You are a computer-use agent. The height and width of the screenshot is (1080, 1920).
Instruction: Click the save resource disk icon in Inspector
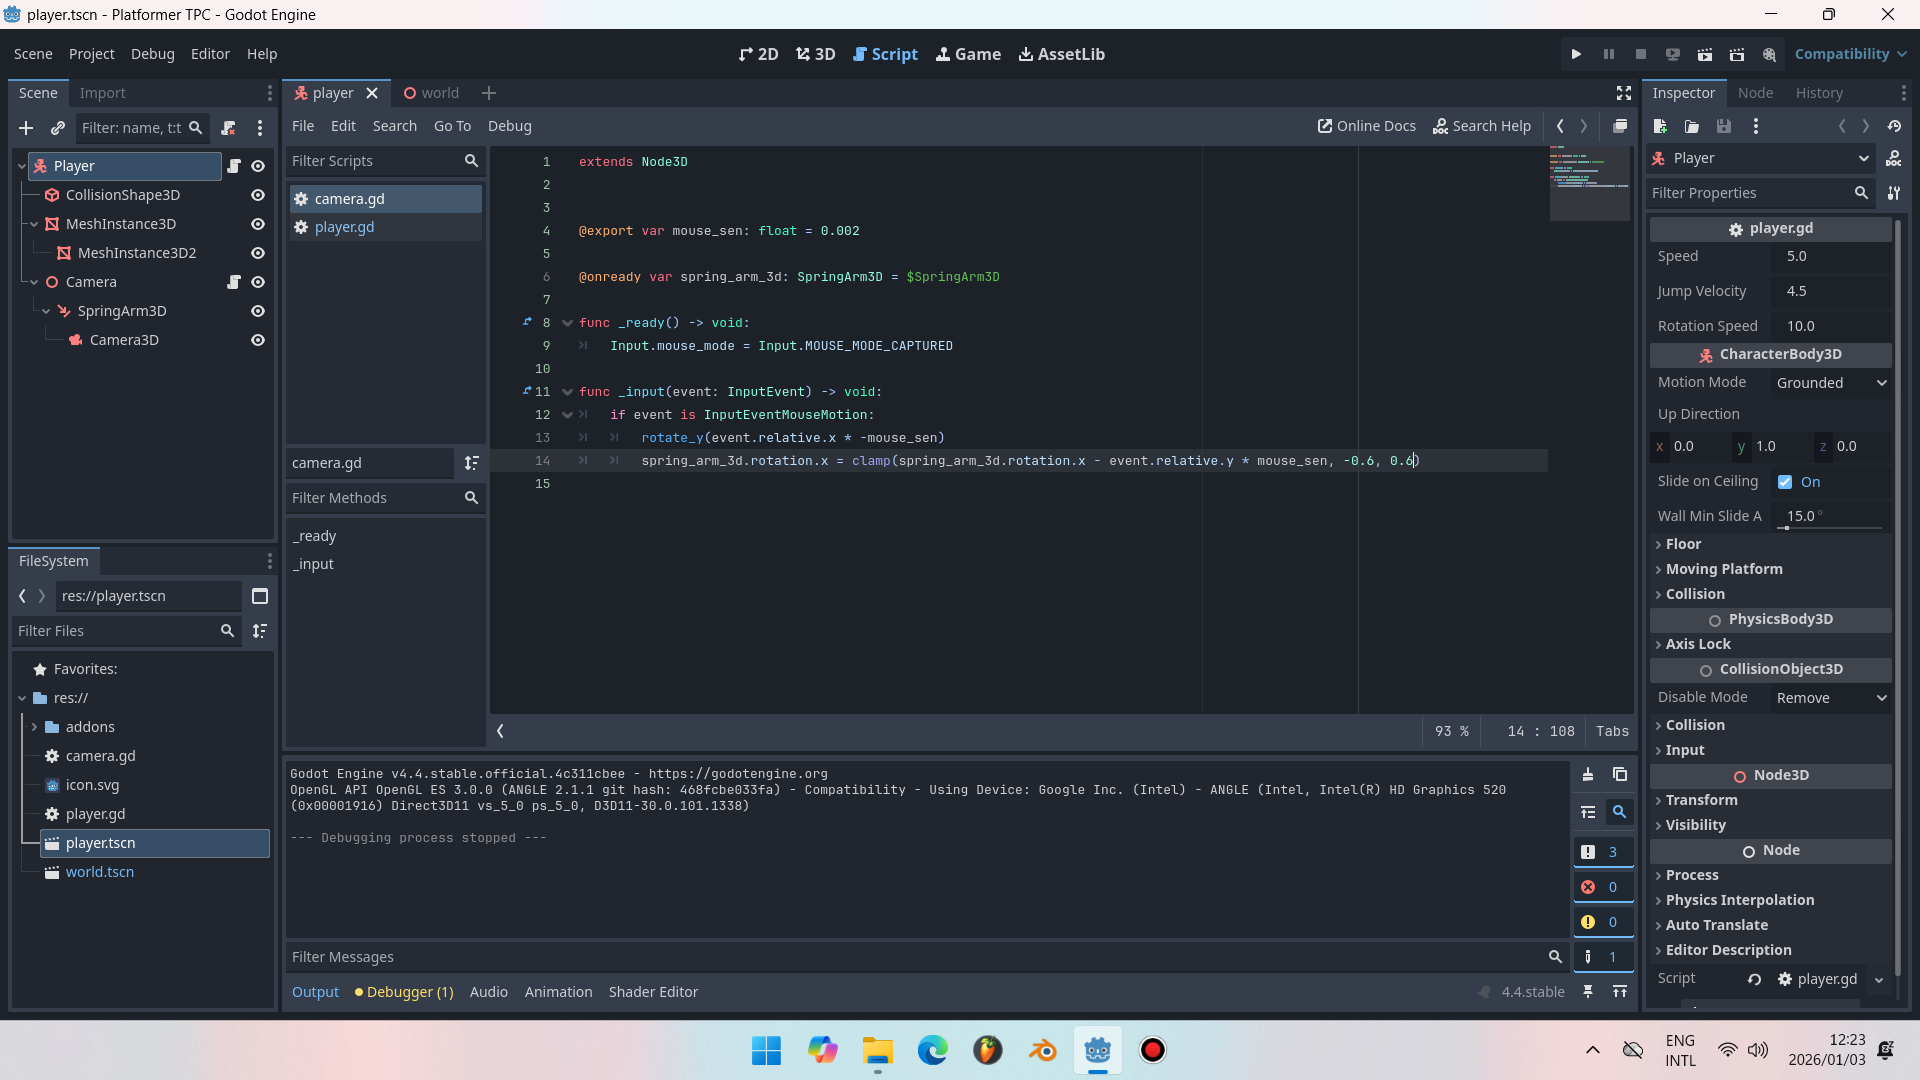pos(1724,126)
